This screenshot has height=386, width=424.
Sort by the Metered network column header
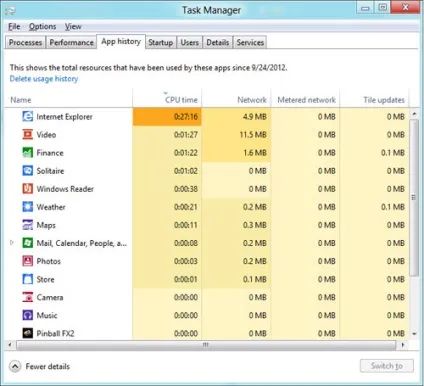(306, 99)
